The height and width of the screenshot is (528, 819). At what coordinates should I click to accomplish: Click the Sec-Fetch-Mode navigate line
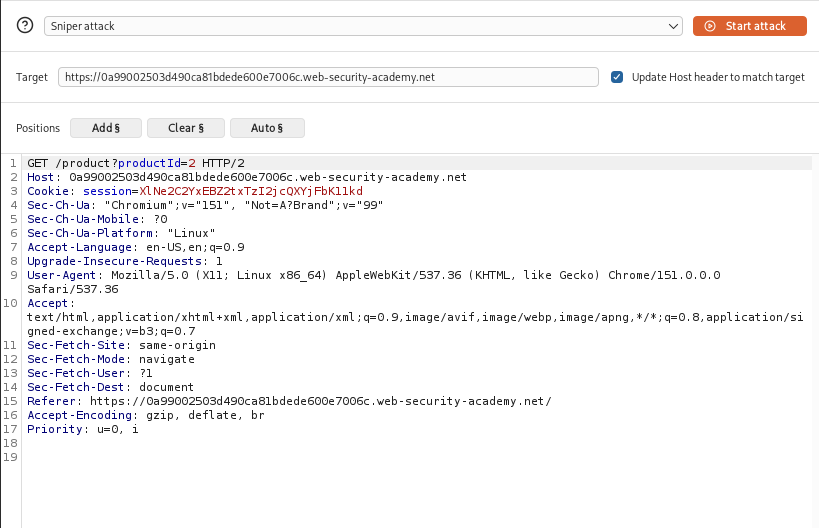tap(111, 359)
